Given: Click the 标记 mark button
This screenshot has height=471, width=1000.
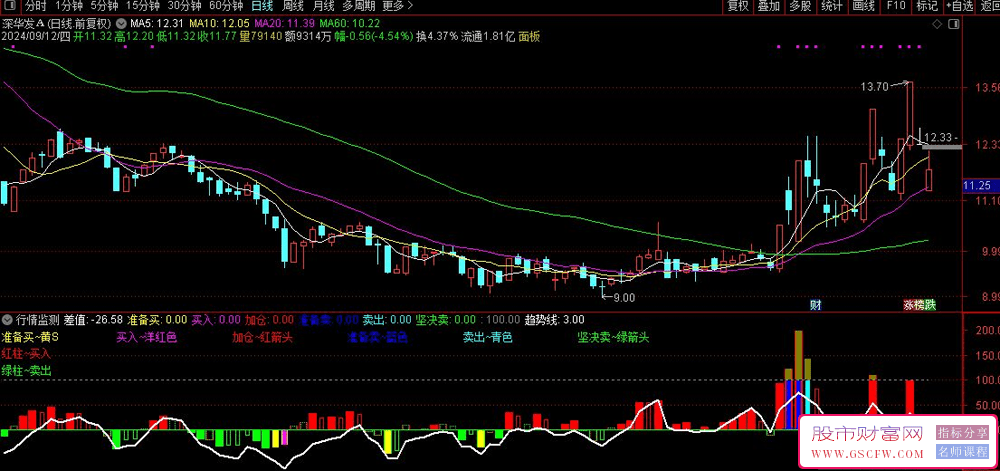Looking at the screenshot, I should (x=927, y=6).
